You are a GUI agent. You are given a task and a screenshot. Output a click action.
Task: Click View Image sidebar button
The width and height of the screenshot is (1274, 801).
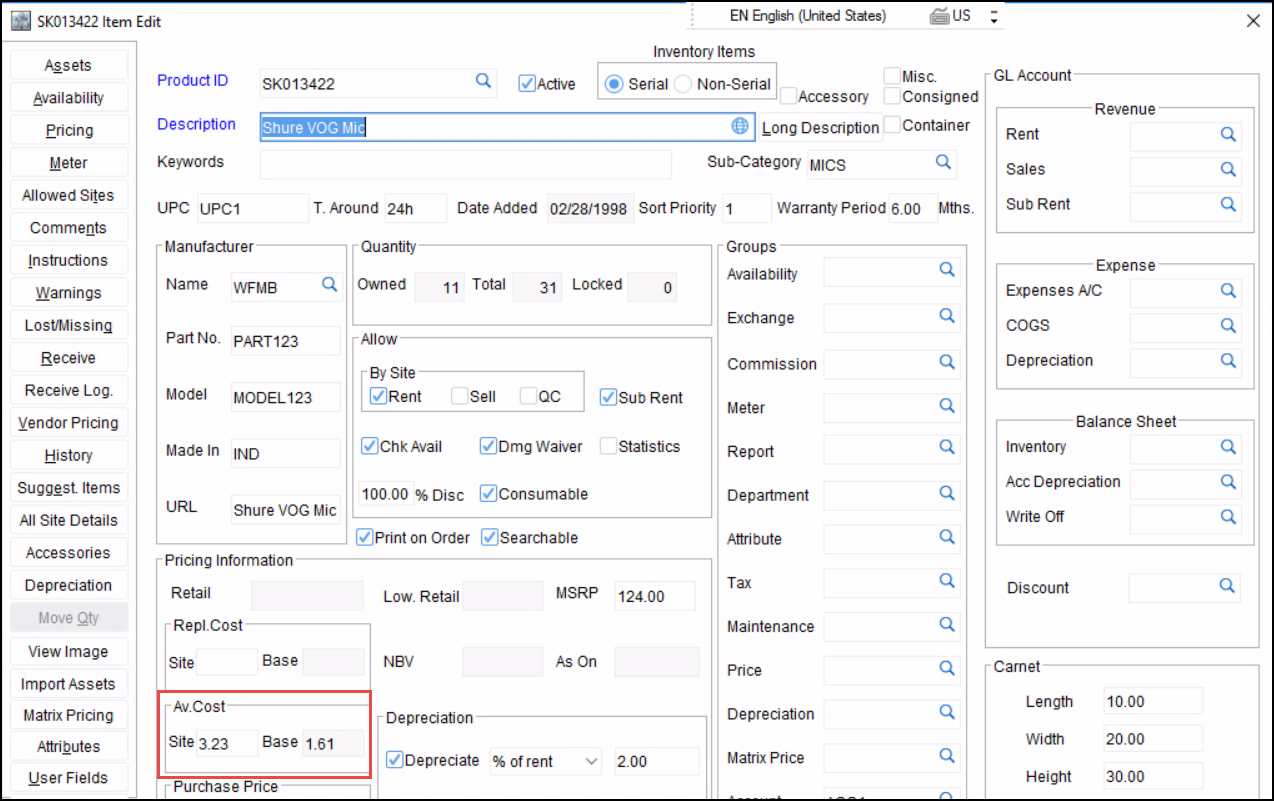[x=68, y=651]
